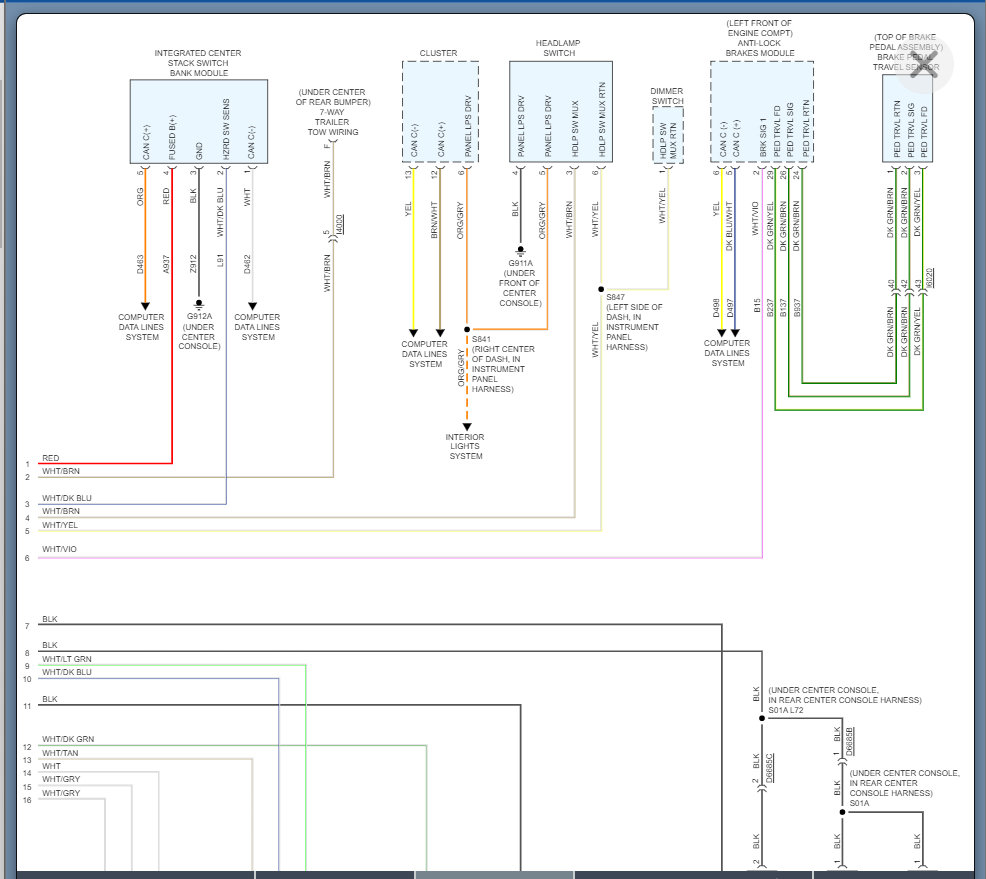Click the circuit code B15
This screenshot has height=879, width=986.
tap(756, 306)
